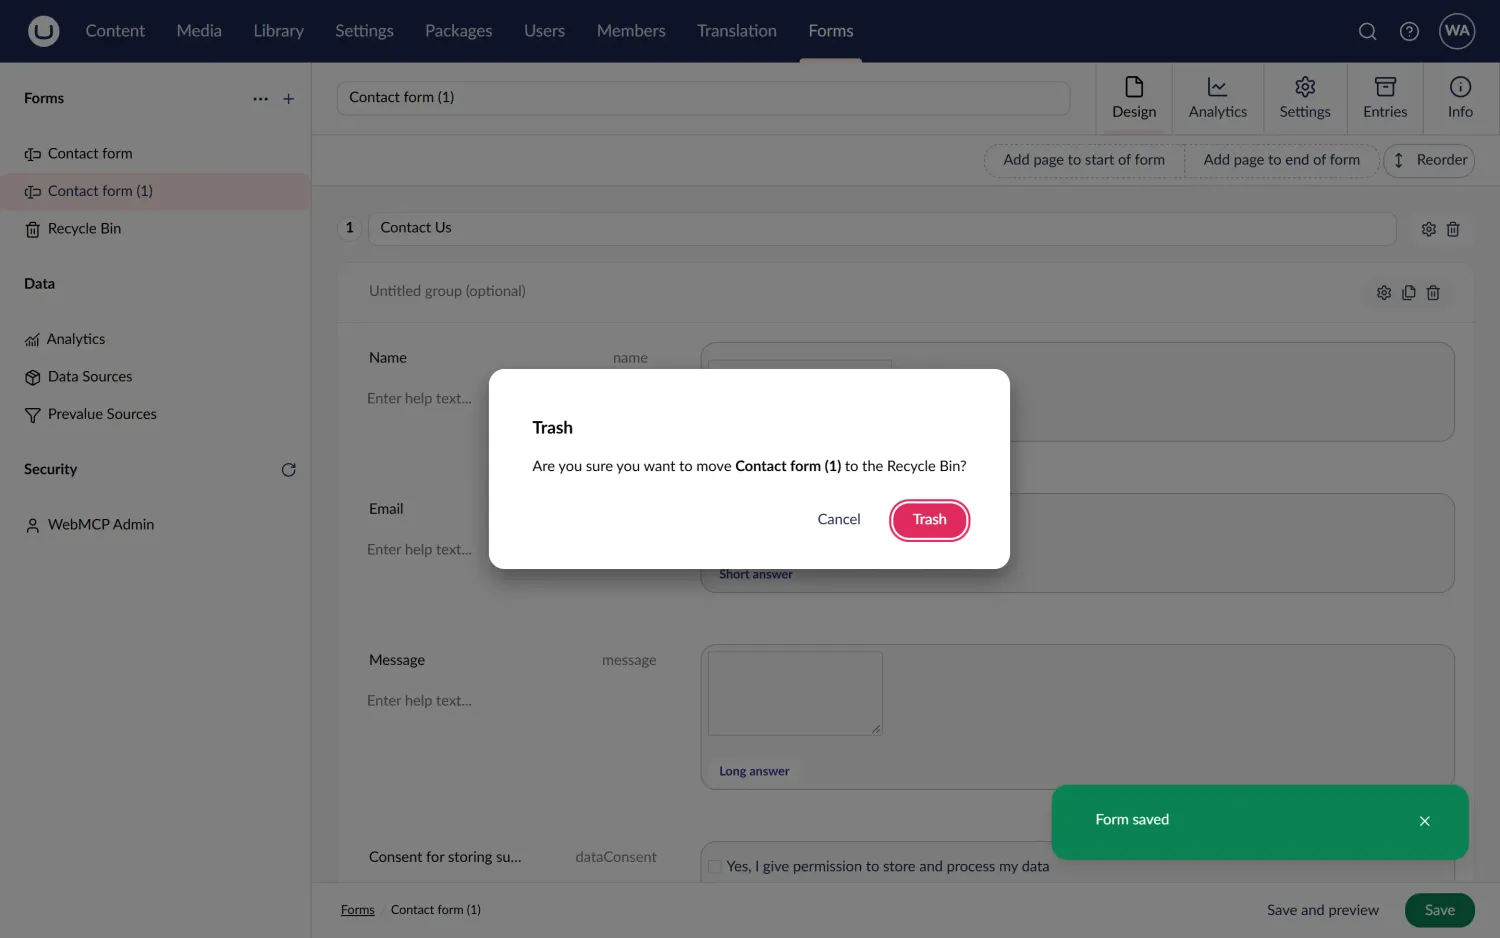Image resolution: width=1500 pixels, height=938 pixels.
Task: Click the Contact Us page title field
Action: coord(882,228)
